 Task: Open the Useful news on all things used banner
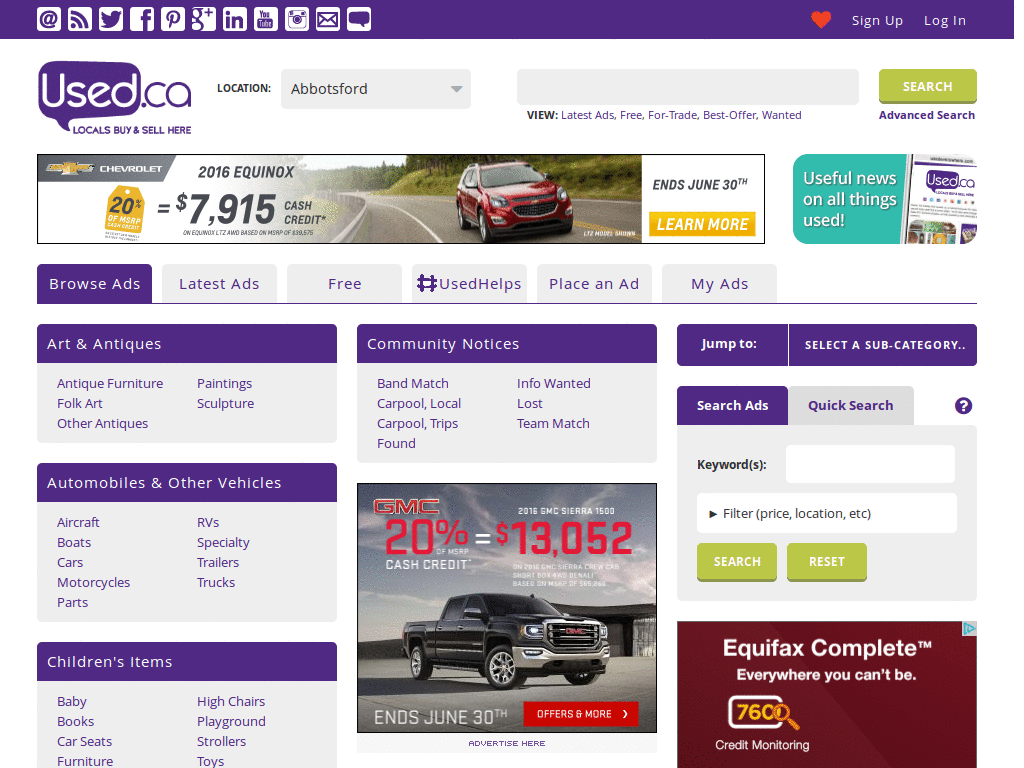click(884, 199)
